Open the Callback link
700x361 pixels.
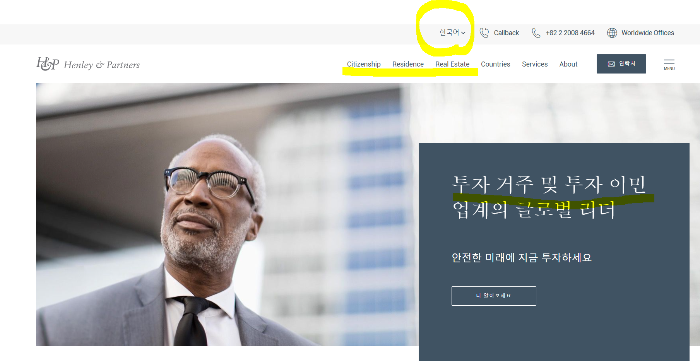(506, 33)
